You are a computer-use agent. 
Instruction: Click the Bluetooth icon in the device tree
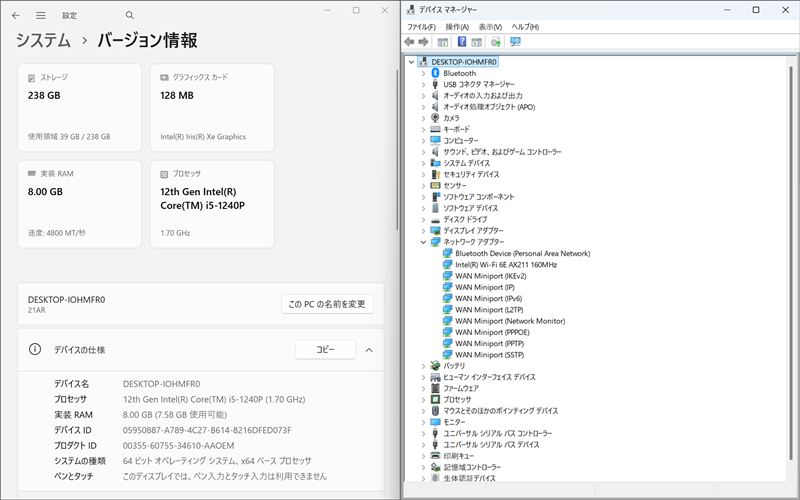[x=435, y=73]
